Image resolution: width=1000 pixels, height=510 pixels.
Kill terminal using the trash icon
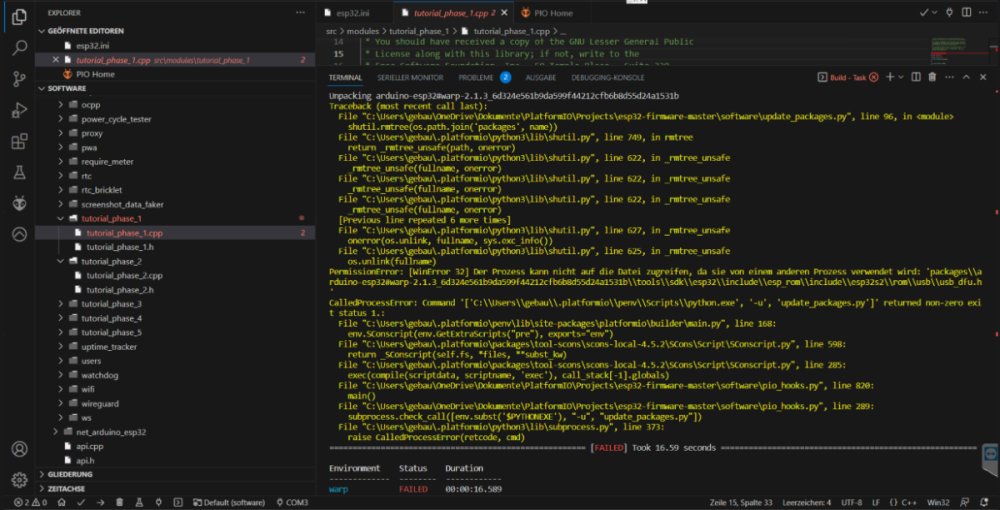point(932,77)
